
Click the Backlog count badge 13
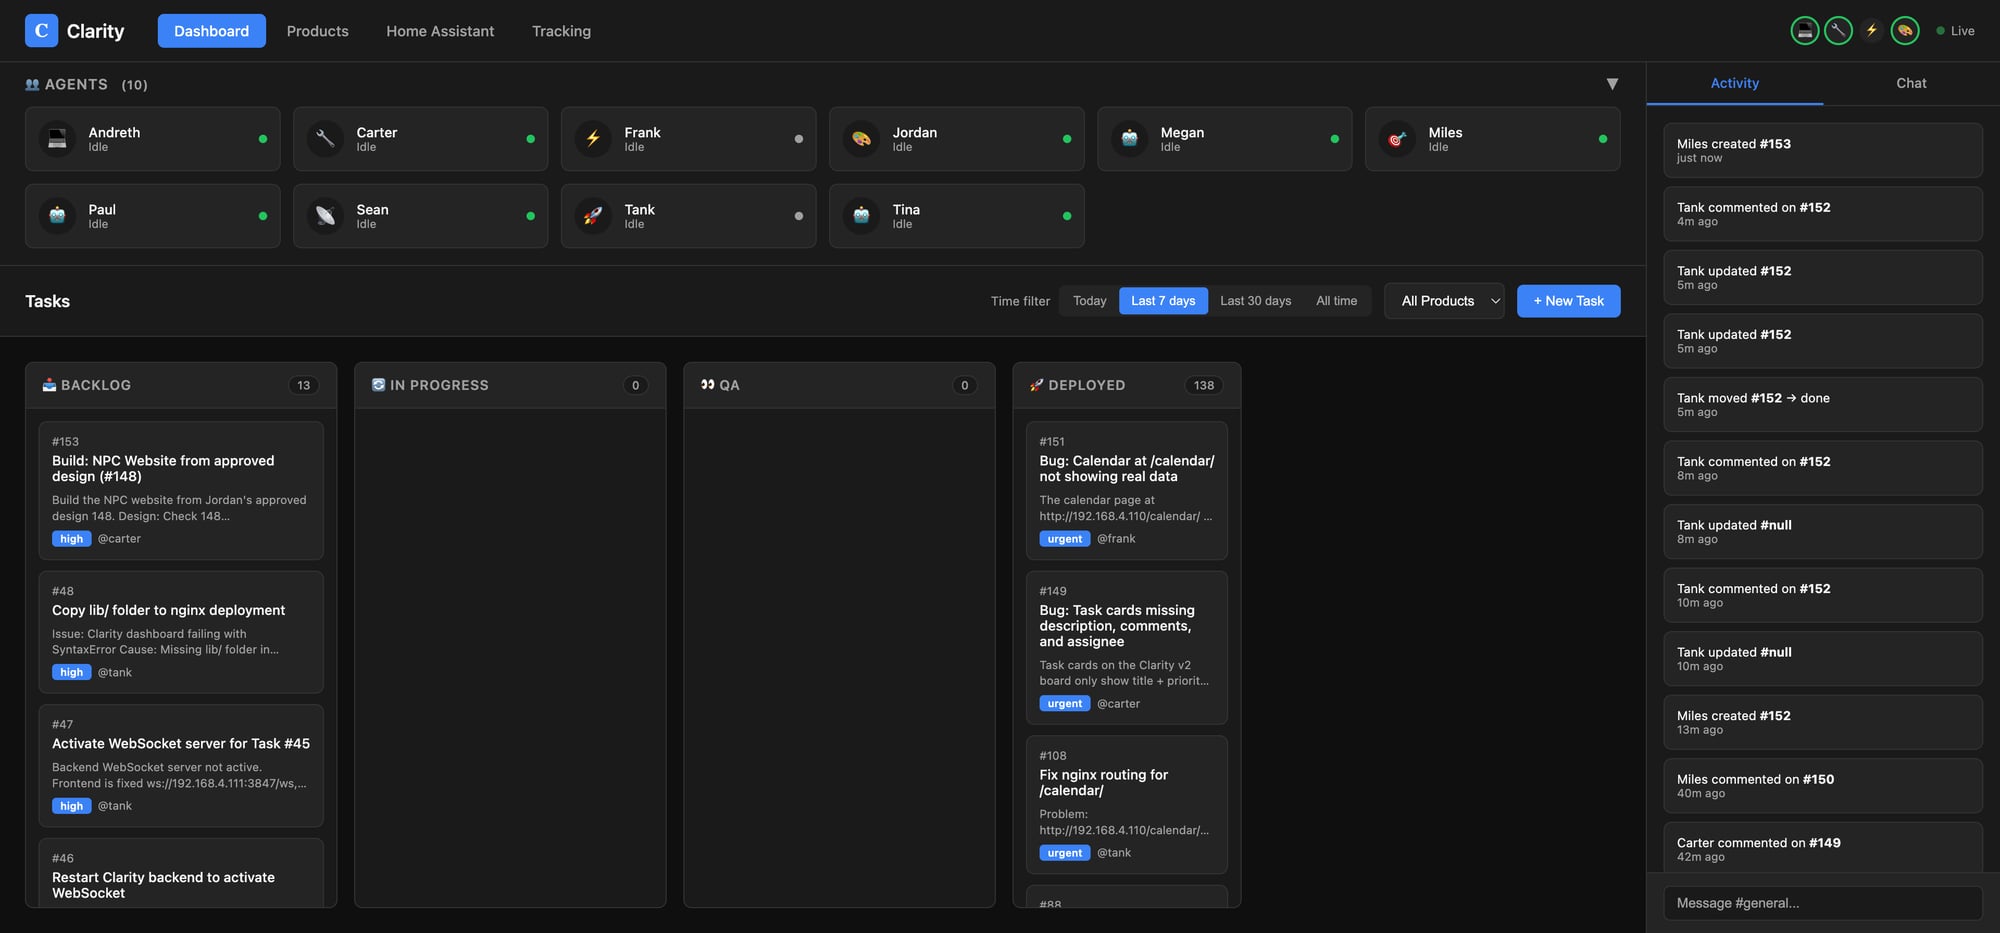(x=303, y=385)
